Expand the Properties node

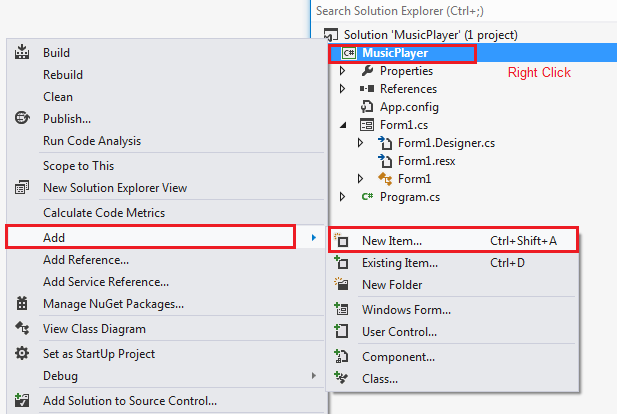342,71
